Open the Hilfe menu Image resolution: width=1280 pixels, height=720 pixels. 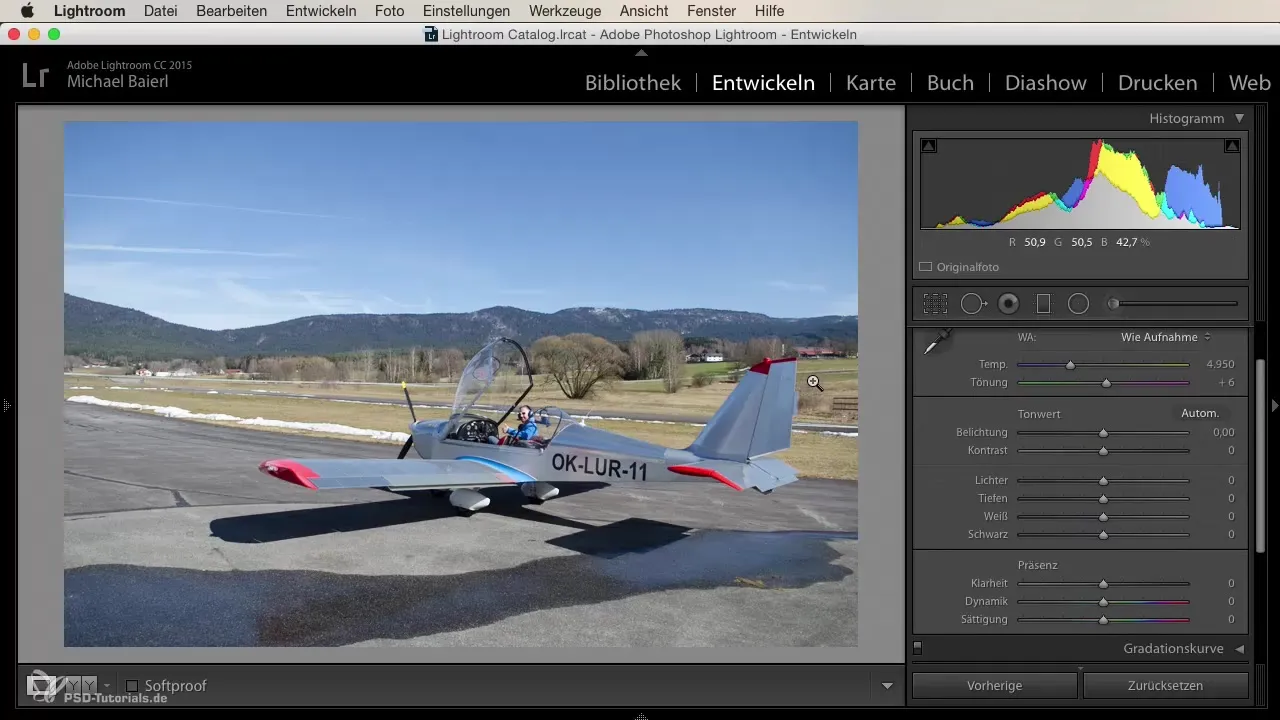click(770, 11)
